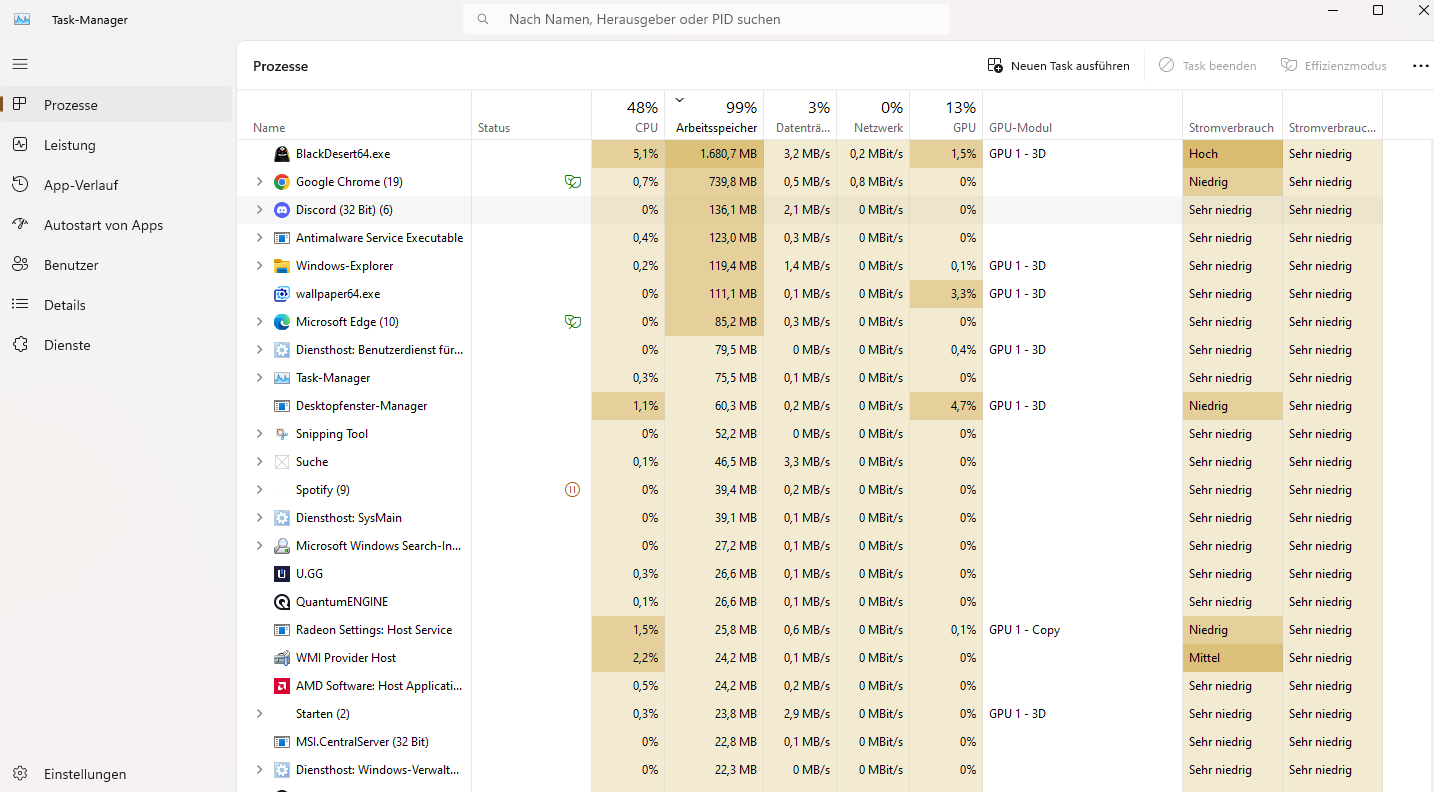Click the Task-Manager process row icon
The image size is (1434, 792).
(282, 378)
